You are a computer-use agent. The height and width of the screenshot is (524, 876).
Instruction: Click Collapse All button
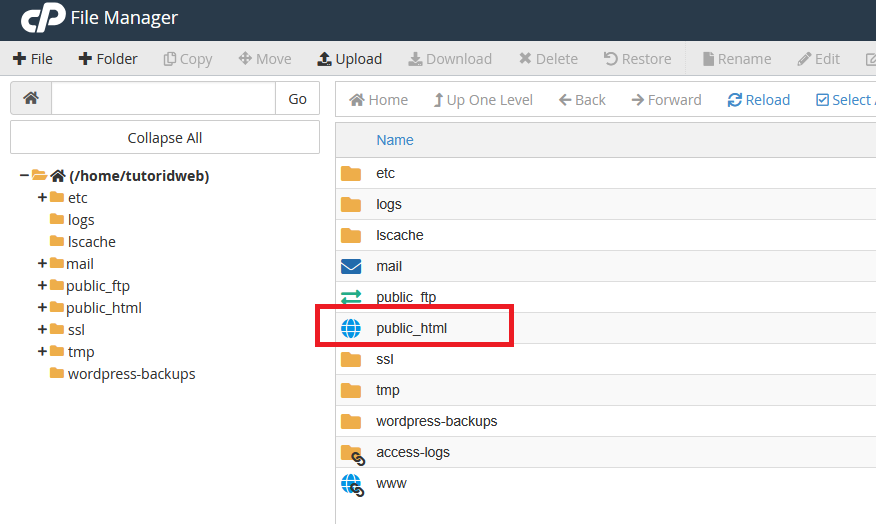click(x=165, y=137)
